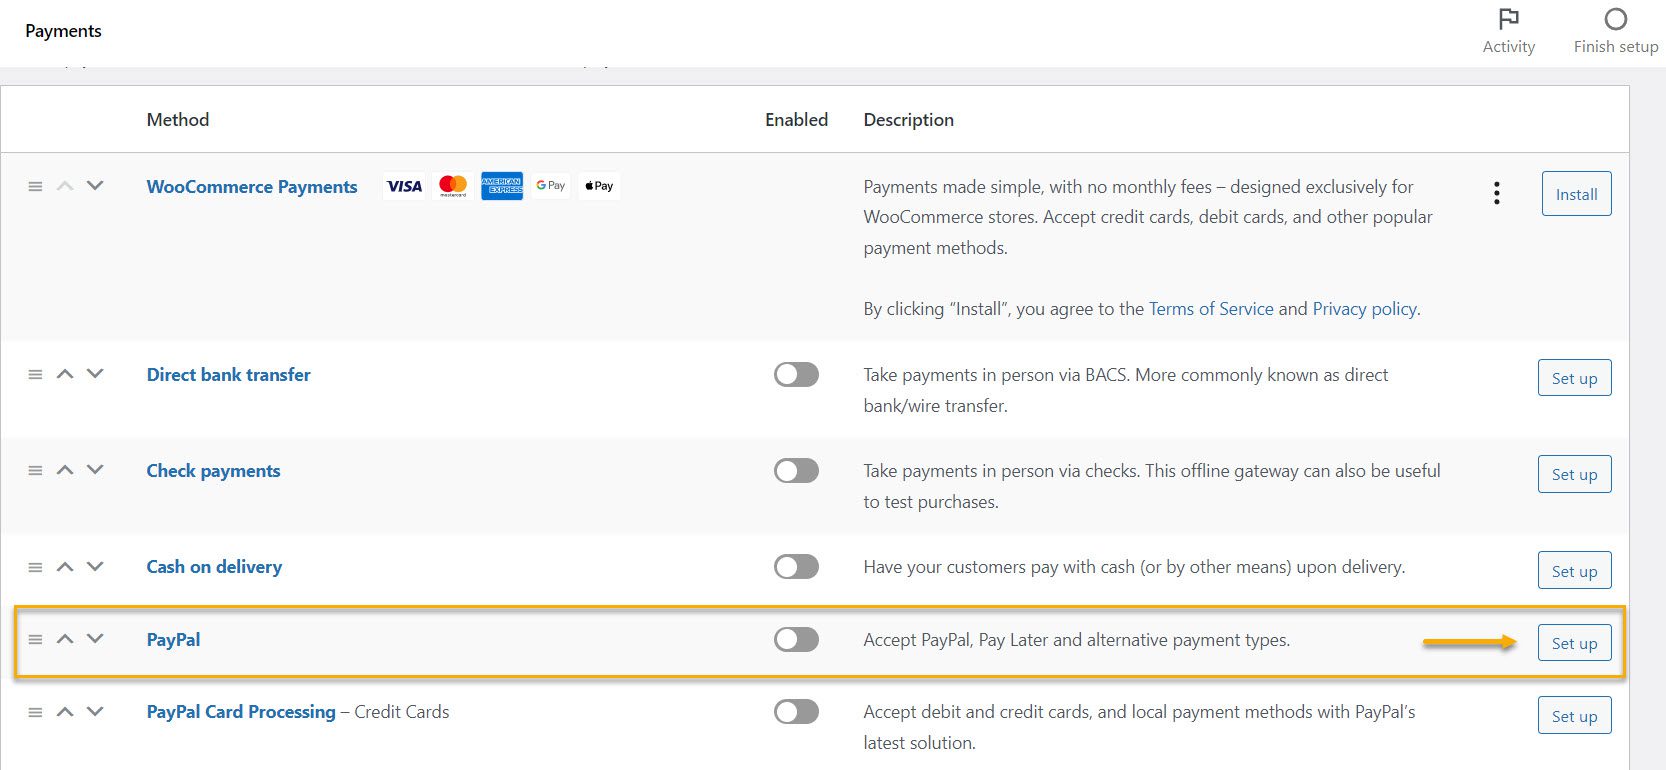
Task: Click the Method column header
Action: [x=178, y=120]
